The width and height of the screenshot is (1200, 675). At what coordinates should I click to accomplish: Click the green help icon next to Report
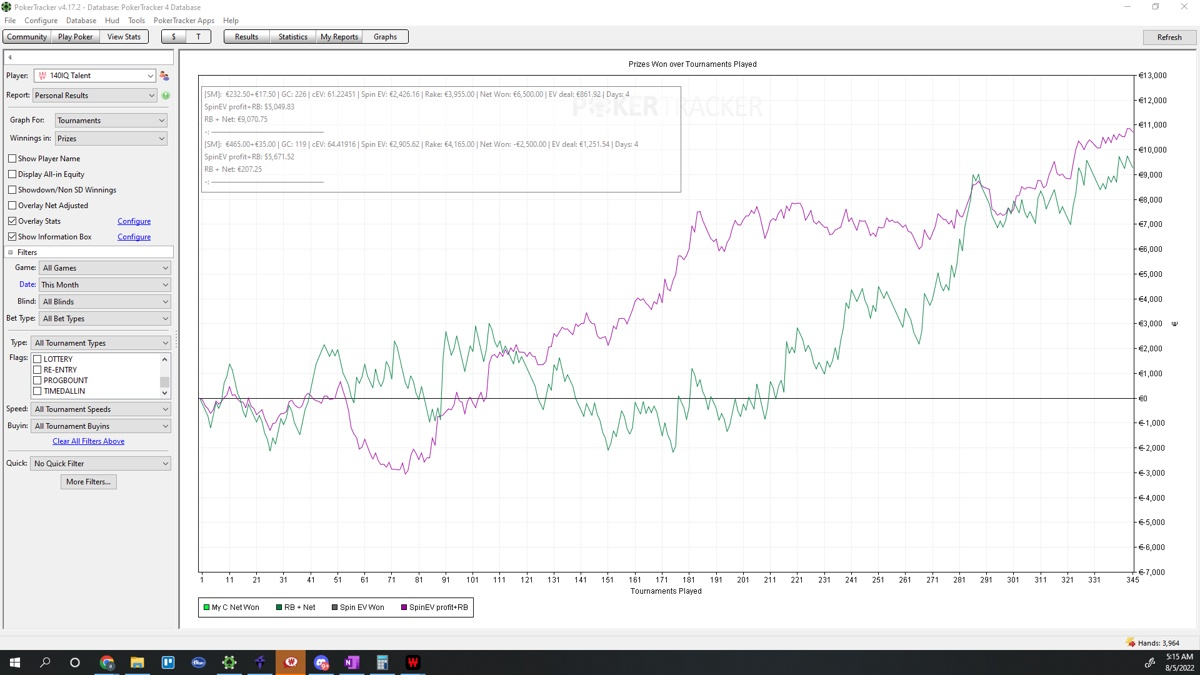pyautogui.click(x=166, y=96)
